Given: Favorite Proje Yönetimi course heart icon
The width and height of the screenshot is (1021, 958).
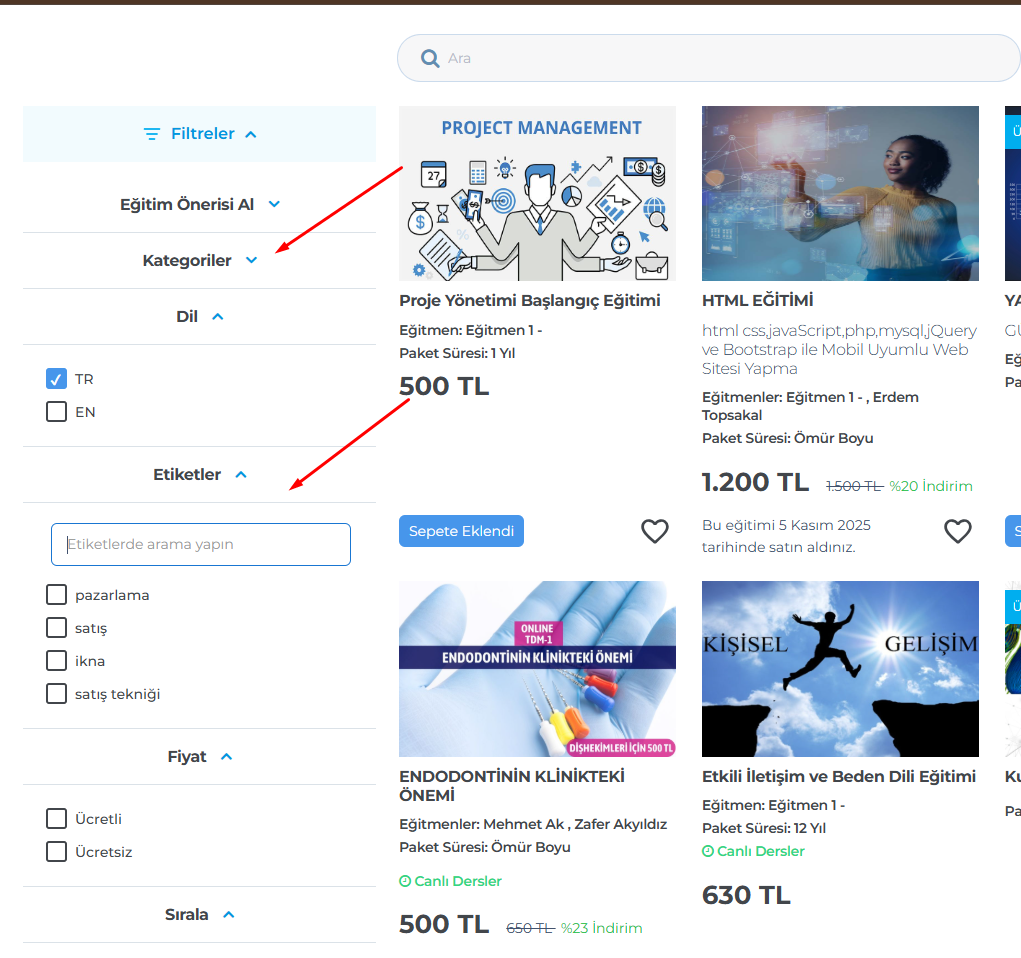Looking at the screenshot, I should point(654,532).
